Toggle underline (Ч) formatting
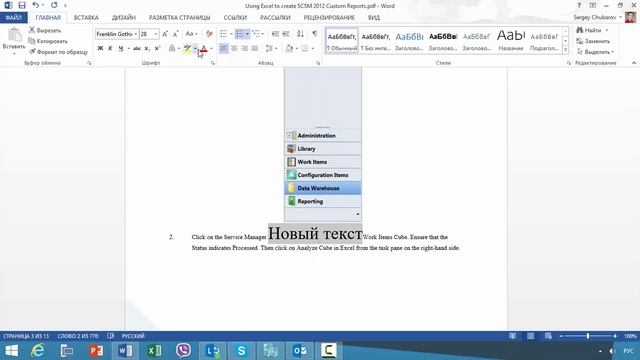The width and height of the screenshot is (640, 360). 121,48
